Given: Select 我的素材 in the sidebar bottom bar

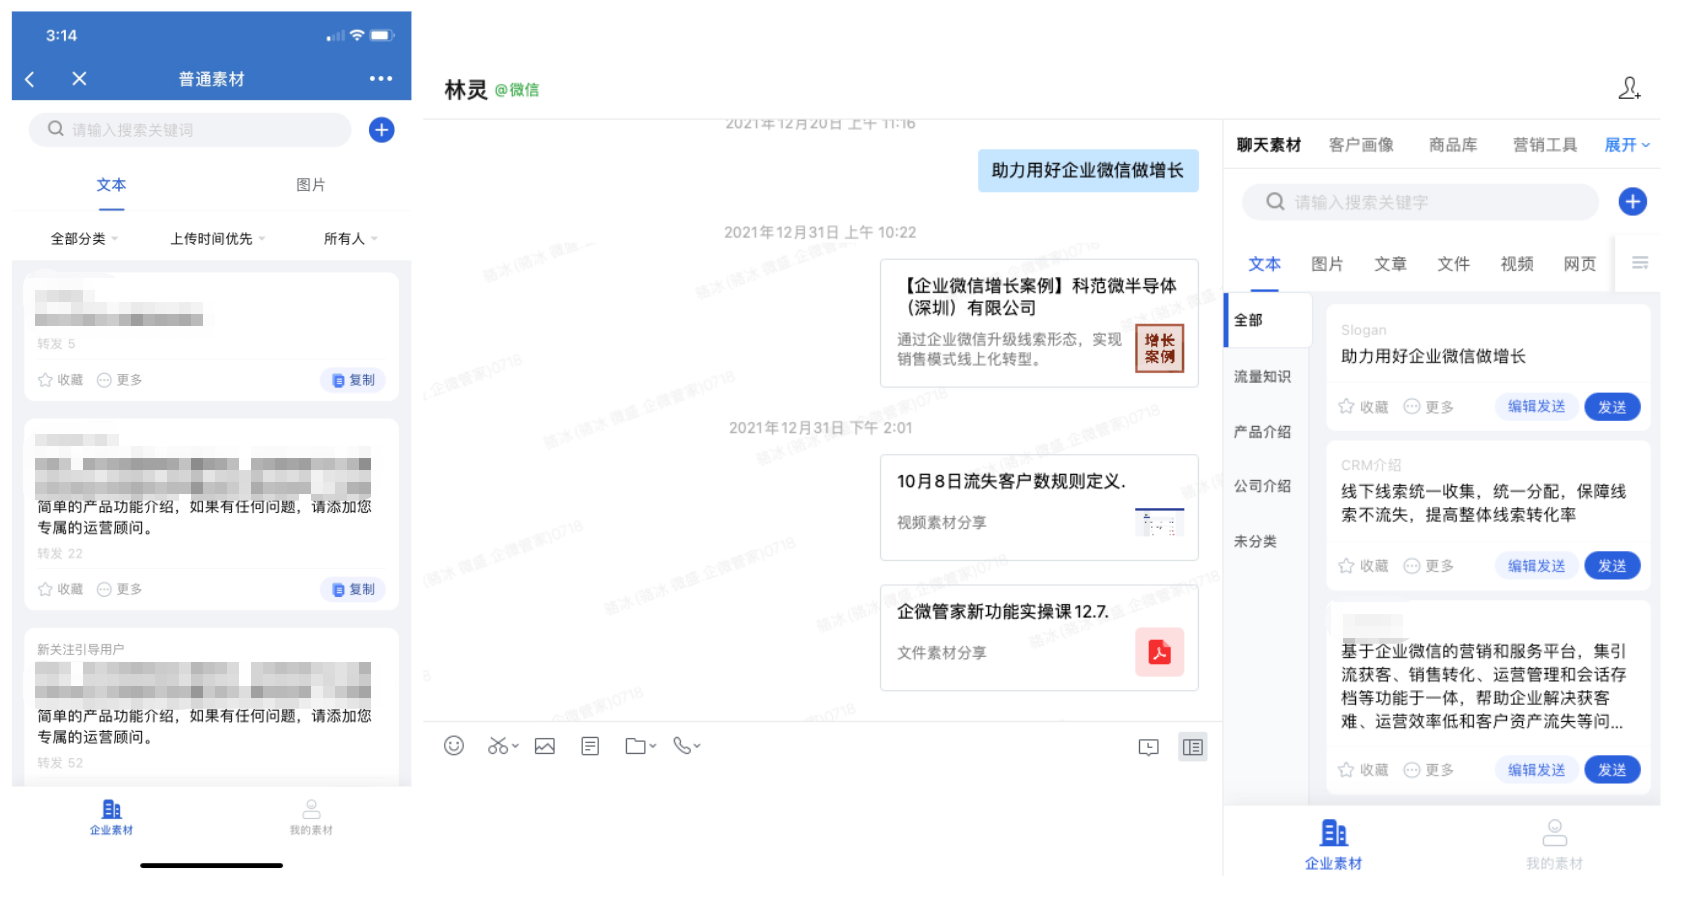Looking at the screenshot, I should tap(1554, 845).
